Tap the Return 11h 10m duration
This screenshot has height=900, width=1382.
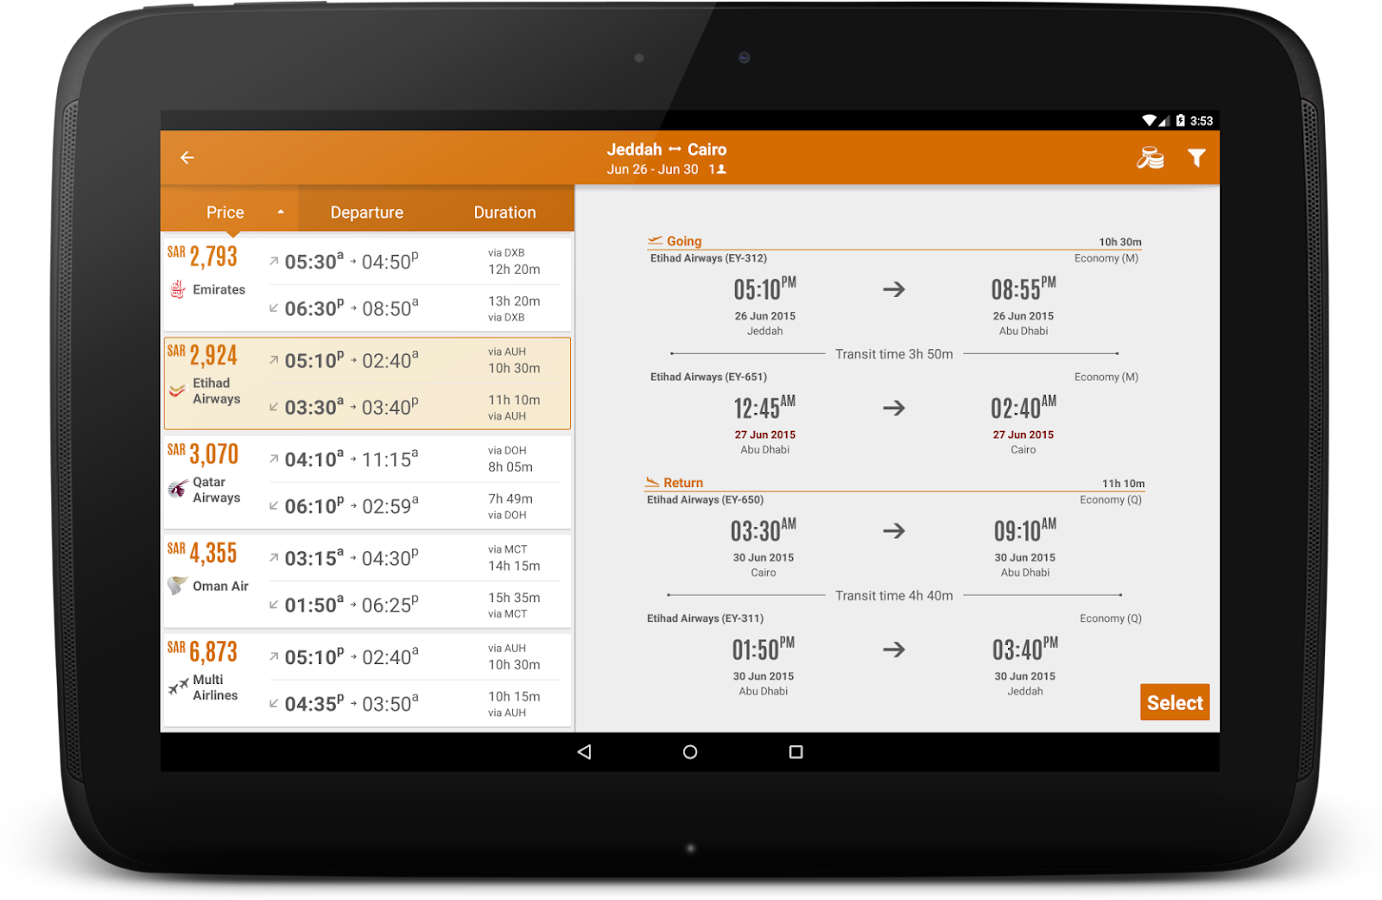point(1123,483)
